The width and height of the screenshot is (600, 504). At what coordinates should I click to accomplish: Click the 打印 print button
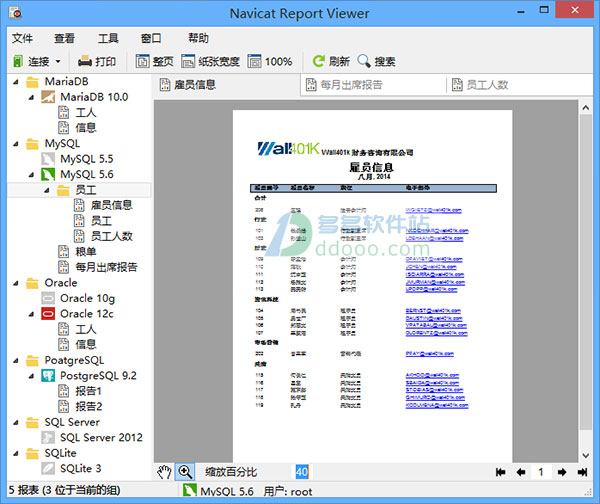[x=97, y=61]
